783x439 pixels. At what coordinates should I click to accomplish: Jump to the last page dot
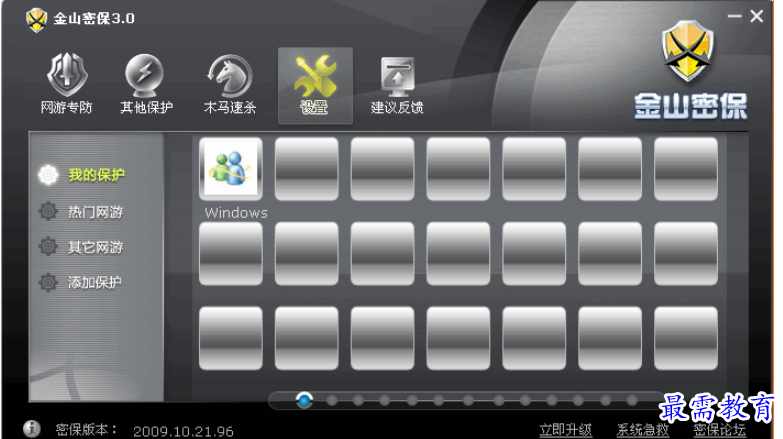tap(632, 400)
